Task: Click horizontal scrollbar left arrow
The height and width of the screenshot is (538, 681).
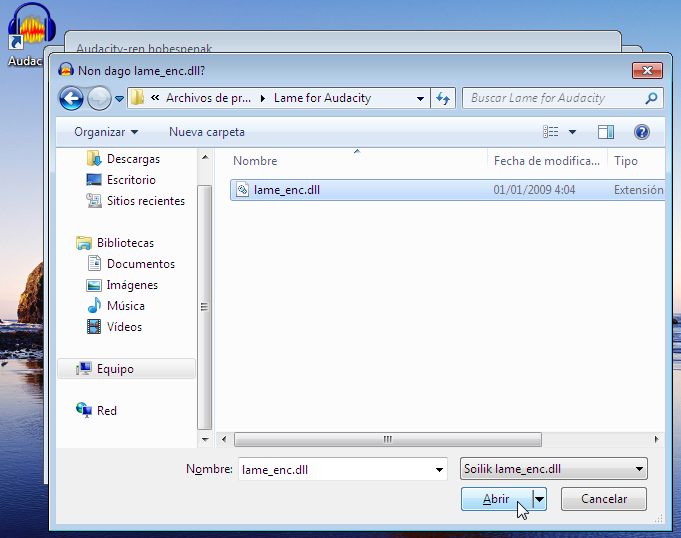Action: pyautogui.click(x=224, y=439)
